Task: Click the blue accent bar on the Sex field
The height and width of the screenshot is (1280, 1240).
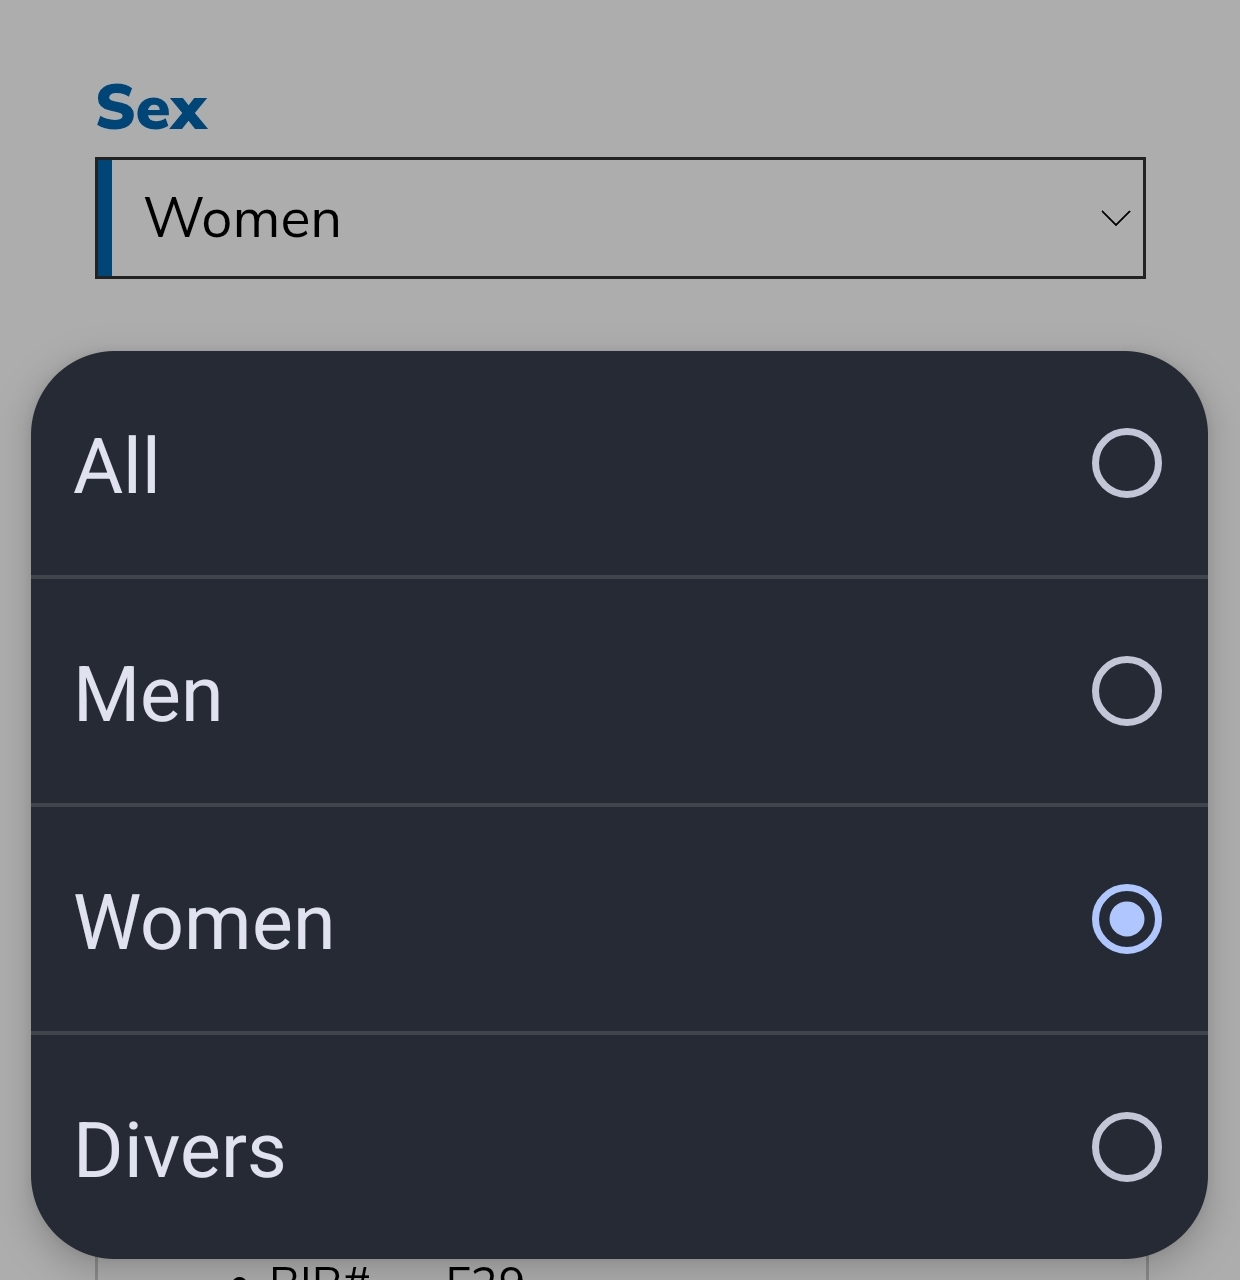Action: 104,218
